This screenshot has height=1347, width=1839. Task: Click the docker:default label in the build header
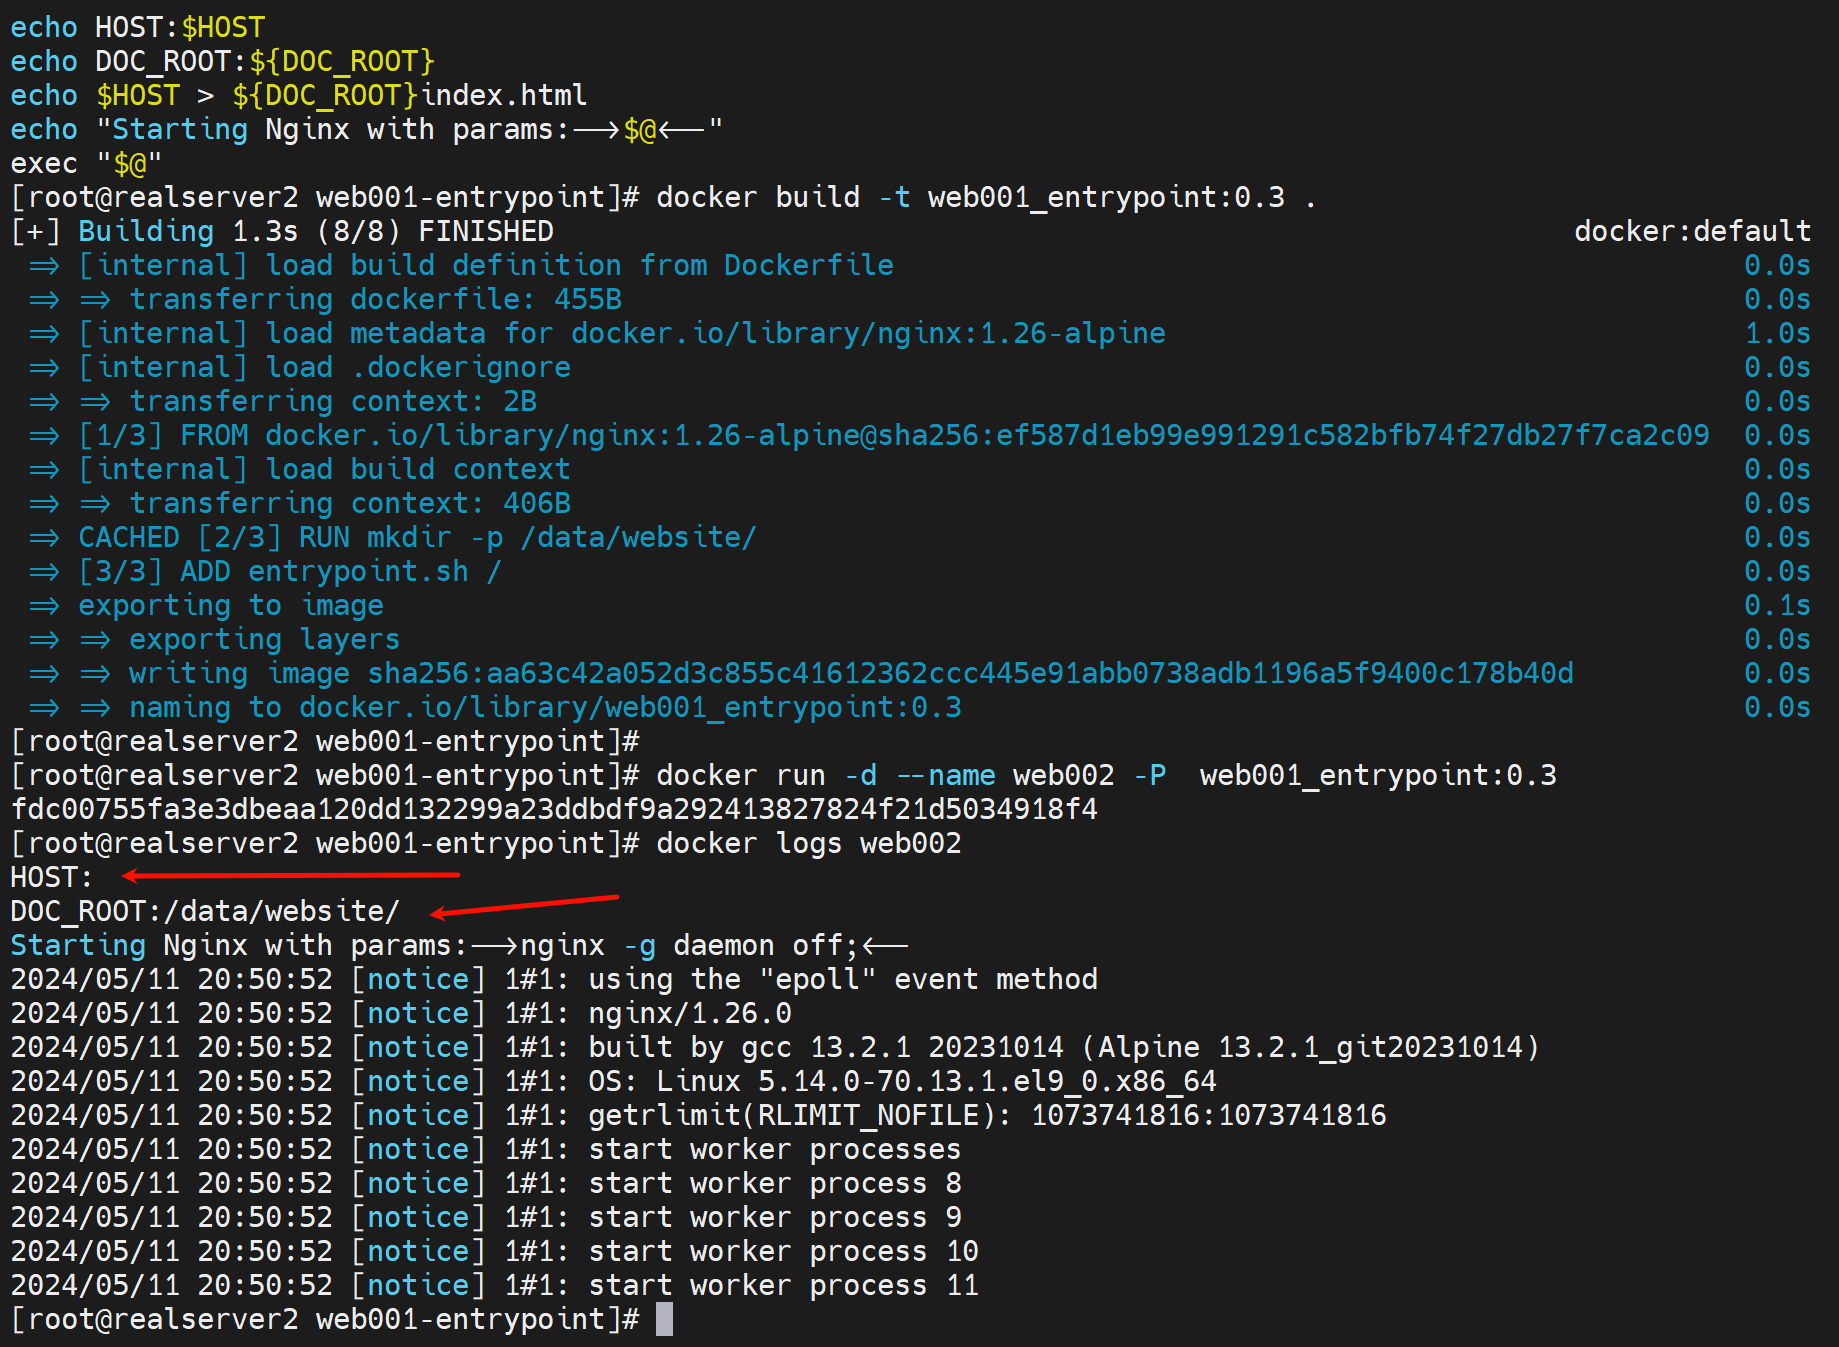tap(1692, 231)
